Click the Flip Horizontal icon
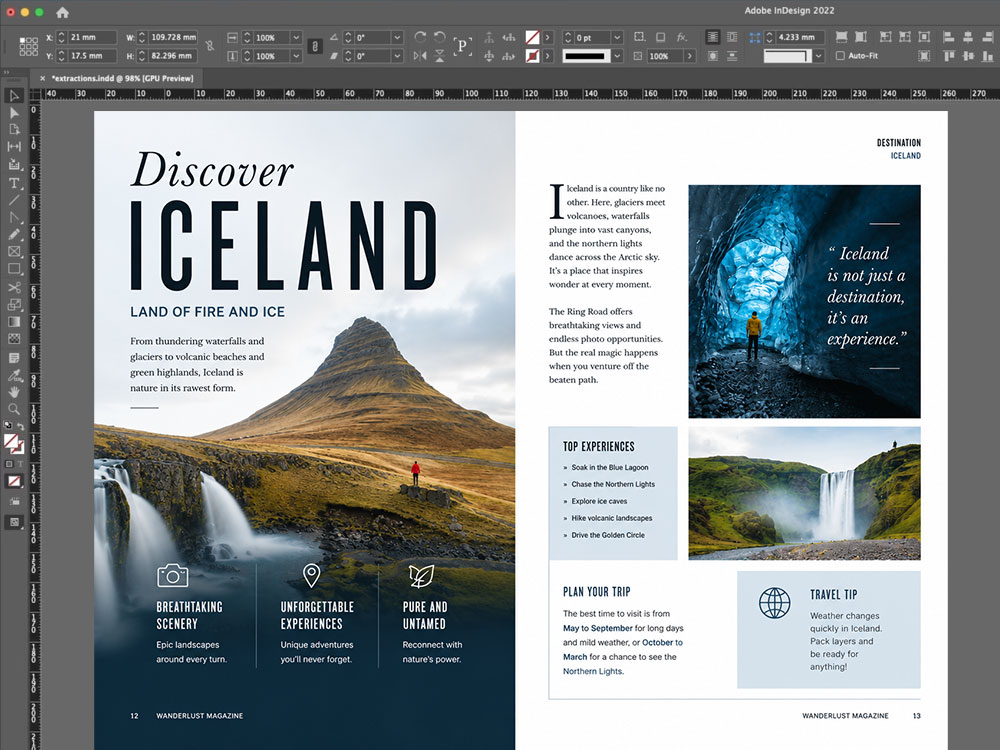The height and width of the screenshot is (750, 1000). coord(420,56)
